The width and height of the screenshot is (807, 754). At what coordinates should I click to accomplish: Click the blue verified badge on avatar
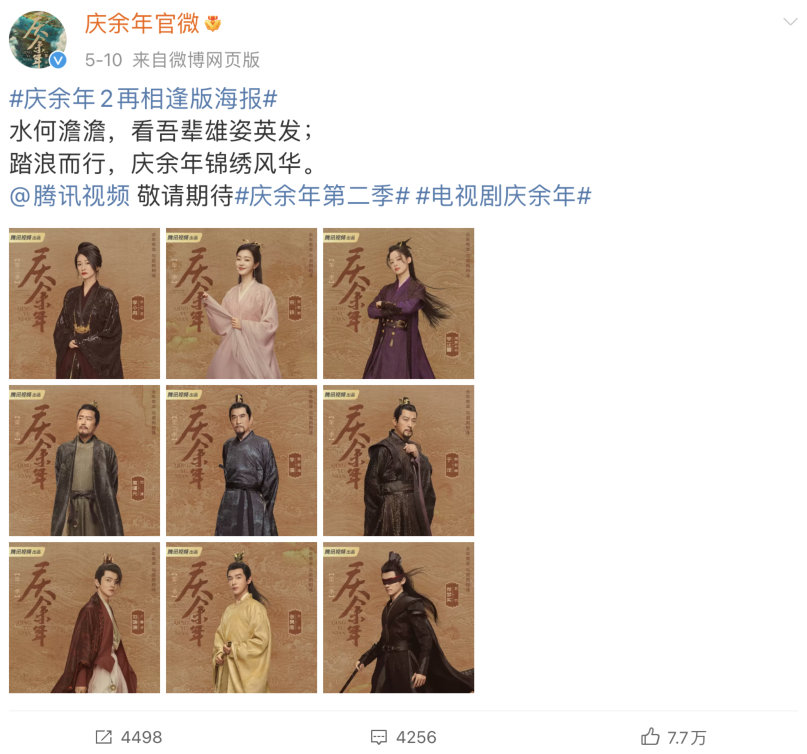pyautogui.click(x=58, y=60)
